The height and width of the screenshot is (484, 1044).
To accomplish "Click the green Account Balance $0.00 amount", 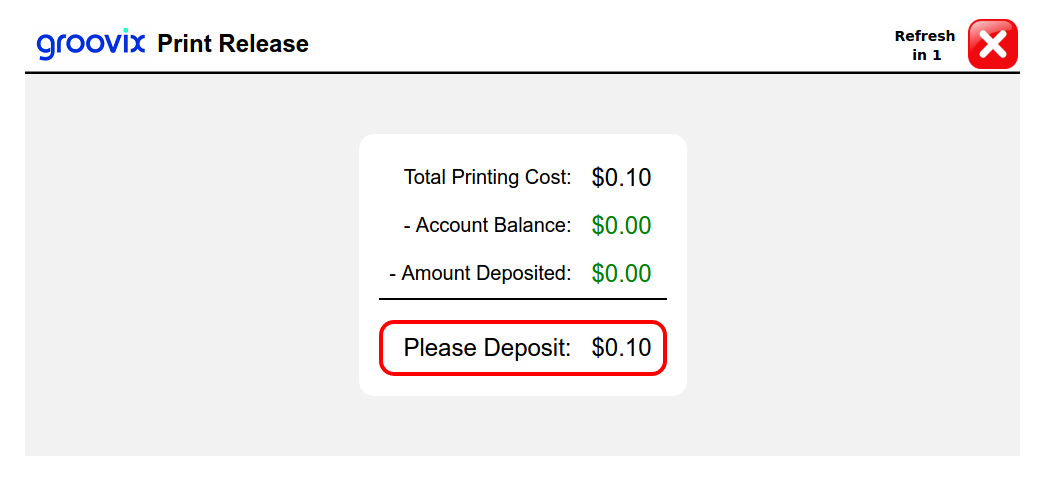I will click(621, 226).
